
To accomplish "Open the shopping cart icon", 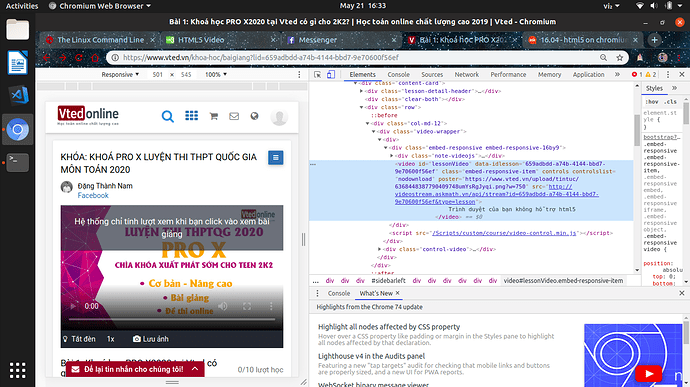I will (x=214, y=116).
